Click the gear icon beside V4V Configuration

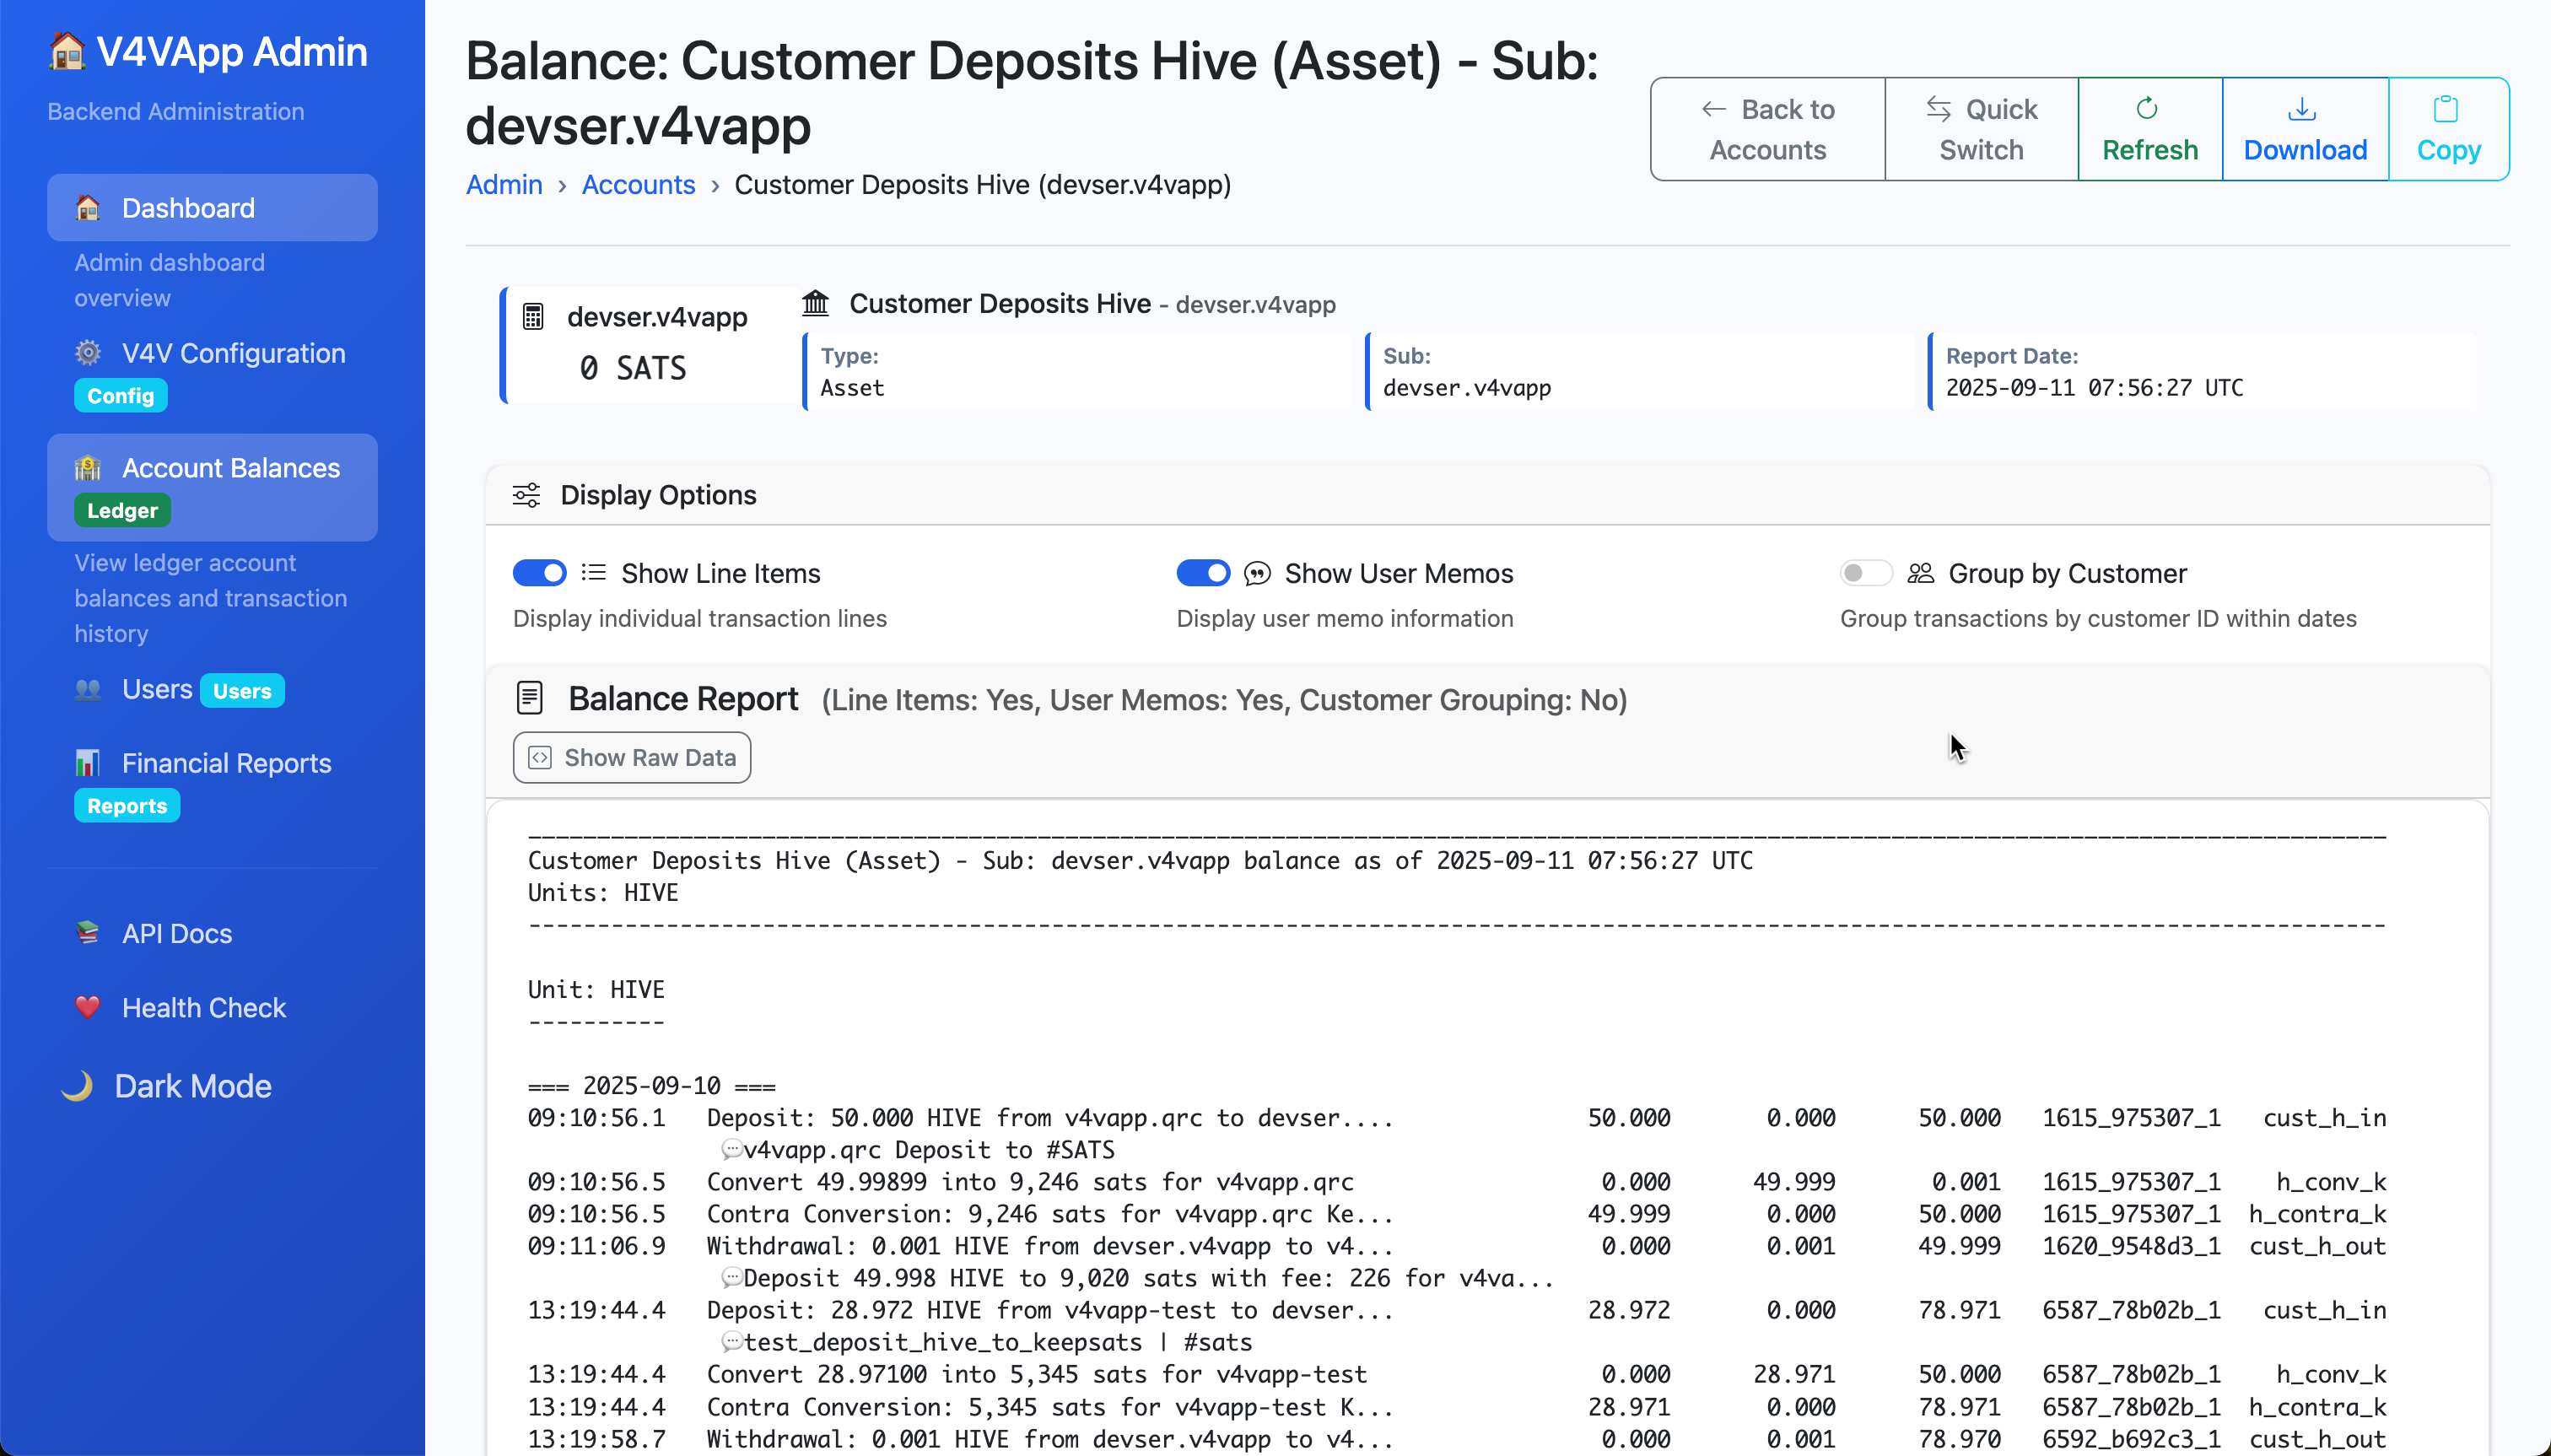pyautogui.click(x=88, y=353)
